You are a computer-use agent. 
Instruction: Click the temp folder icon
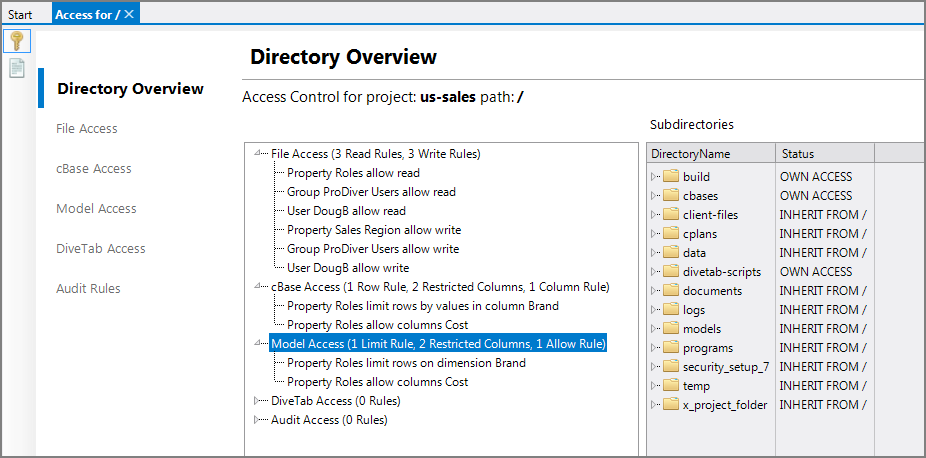tap(670, 385)
